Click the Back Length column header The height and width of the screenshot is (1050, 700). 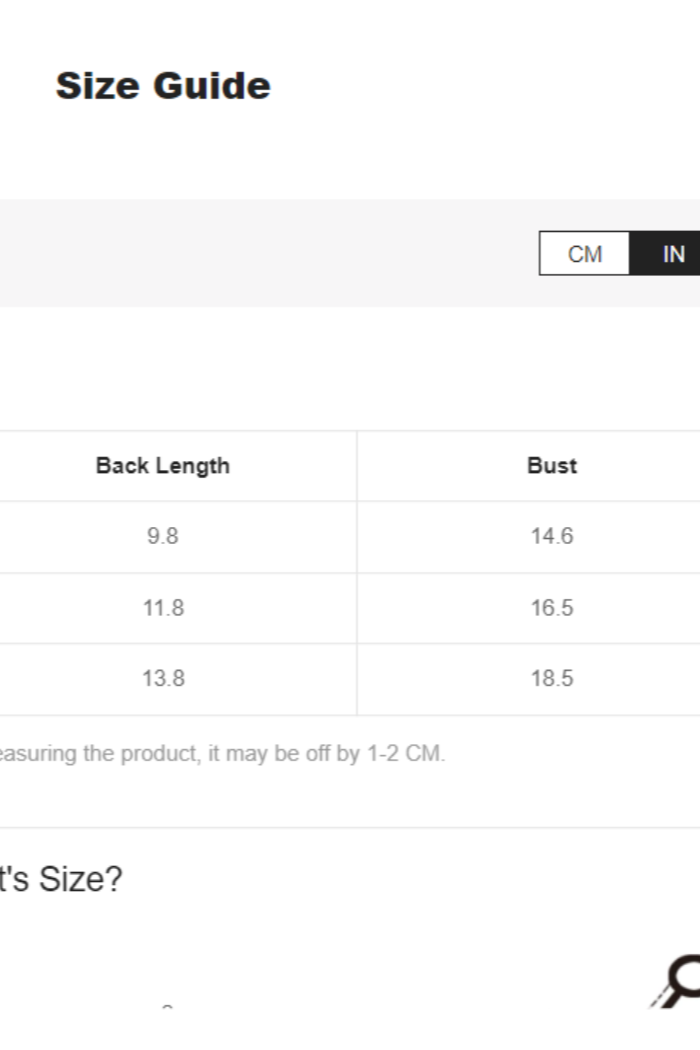pos(163,466)
